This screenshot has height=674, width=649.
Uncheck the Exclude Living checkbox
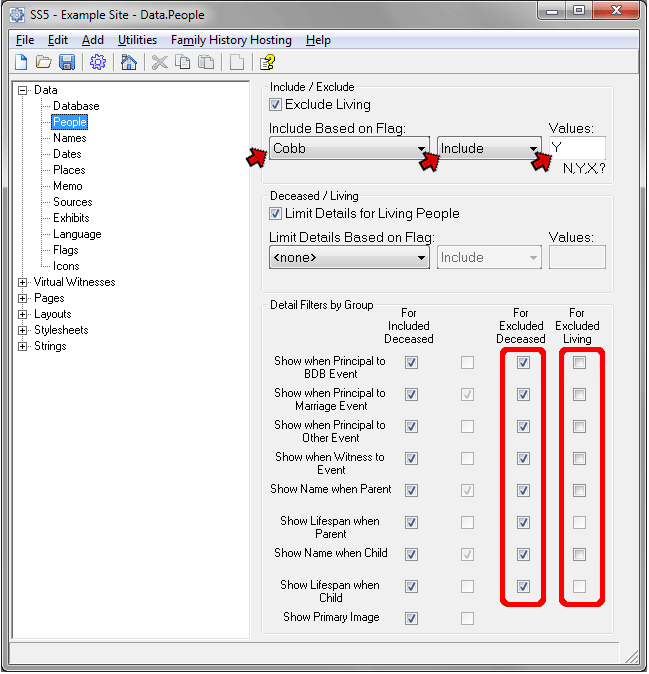(x=276, y=105)
